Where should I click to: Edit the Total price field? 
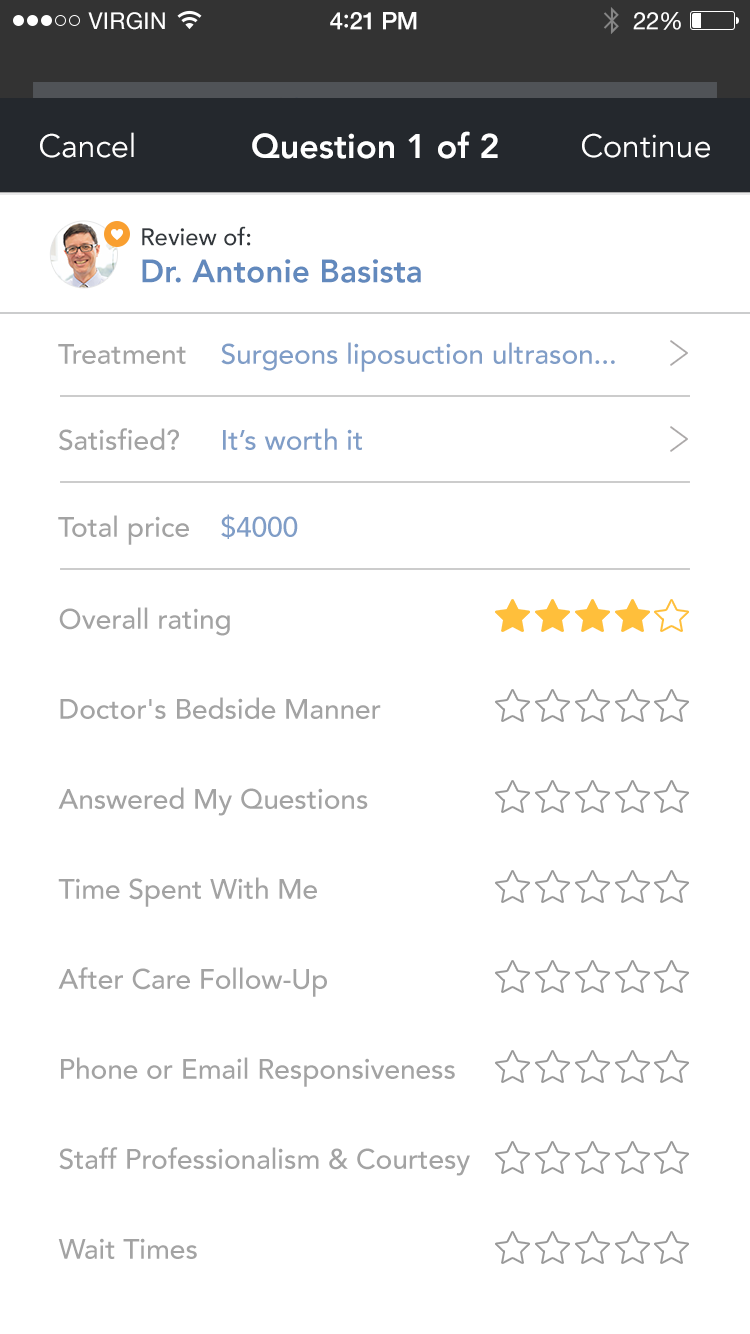[259, 528]
